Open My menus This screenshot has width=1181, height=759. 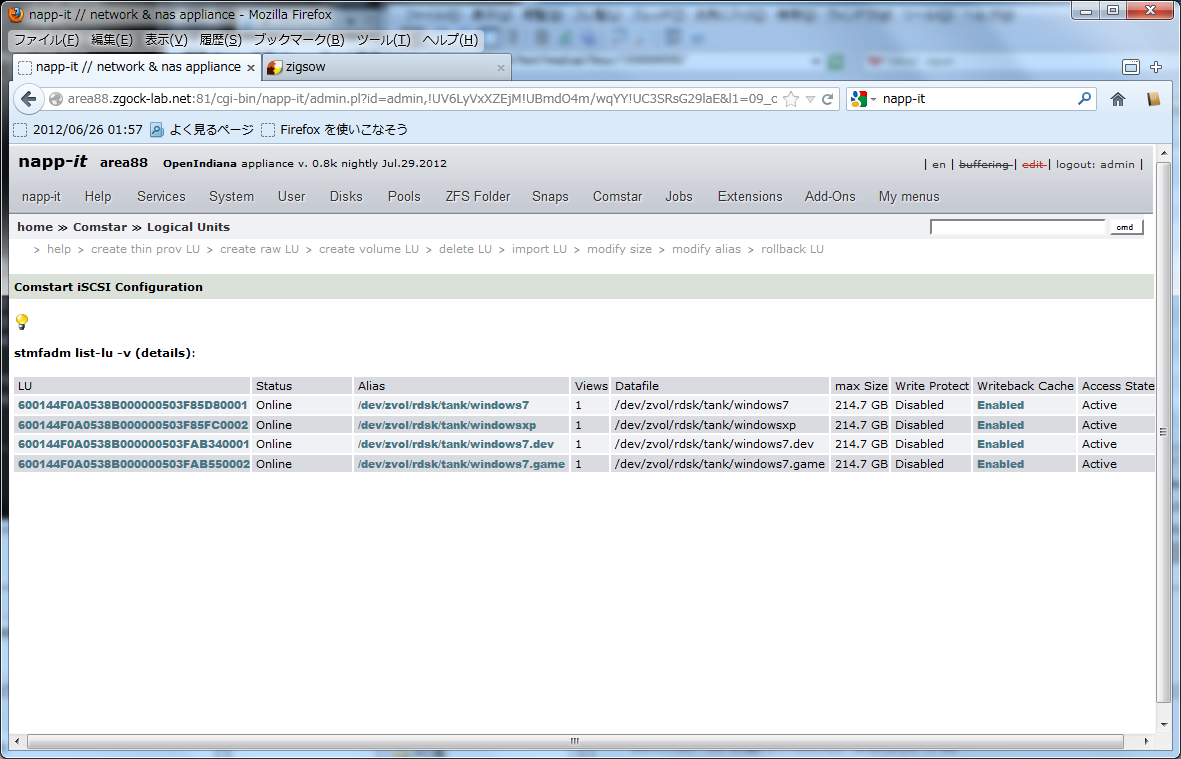pos(909,197)
